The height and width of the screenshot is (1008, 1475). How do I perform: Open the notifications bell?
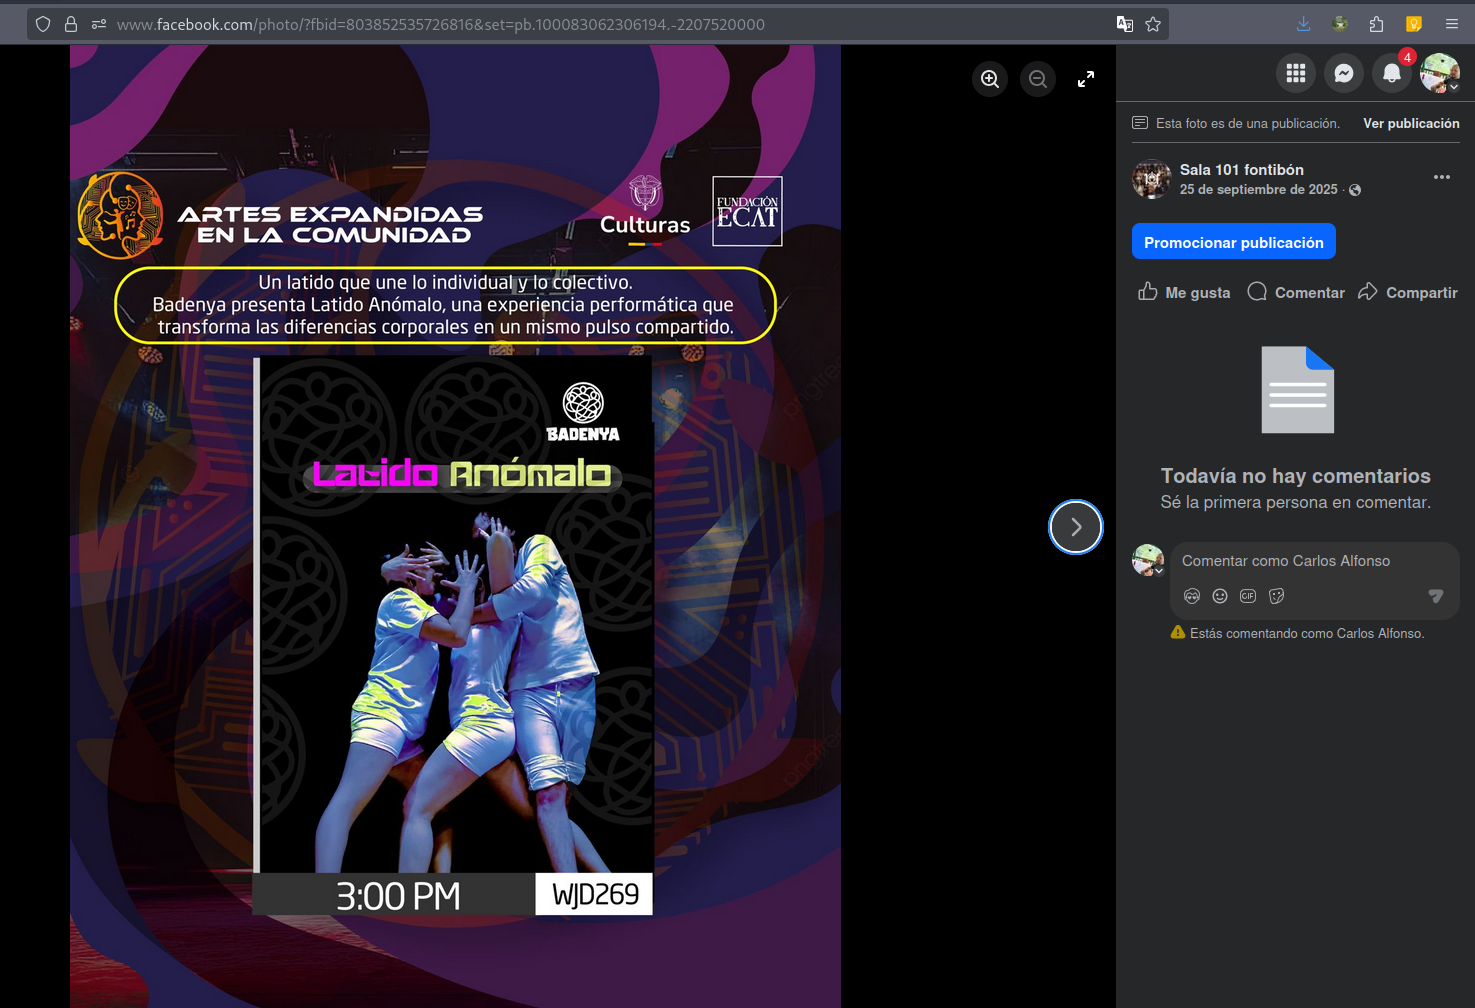point(1392,73)
